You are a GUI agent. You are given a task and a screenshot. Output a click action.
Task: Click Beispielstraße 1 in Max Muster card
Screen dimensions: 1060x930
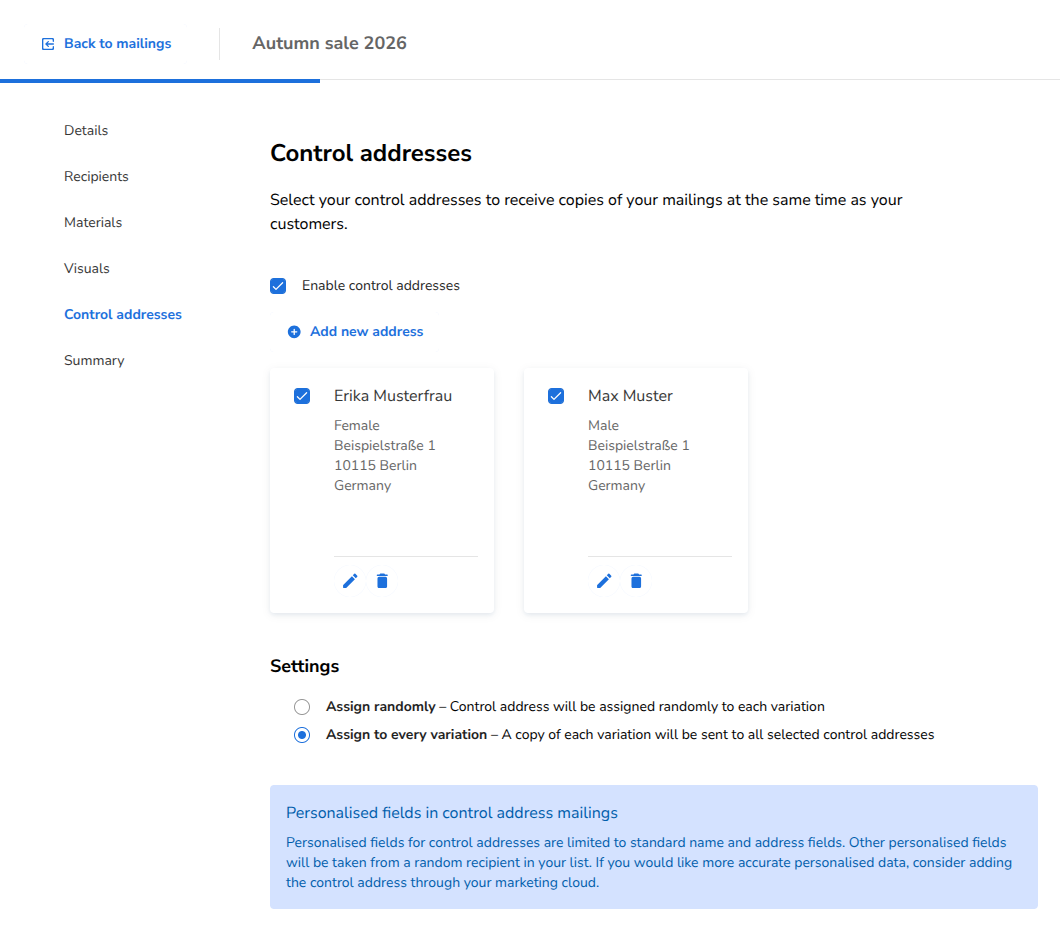tap(639, 445)
